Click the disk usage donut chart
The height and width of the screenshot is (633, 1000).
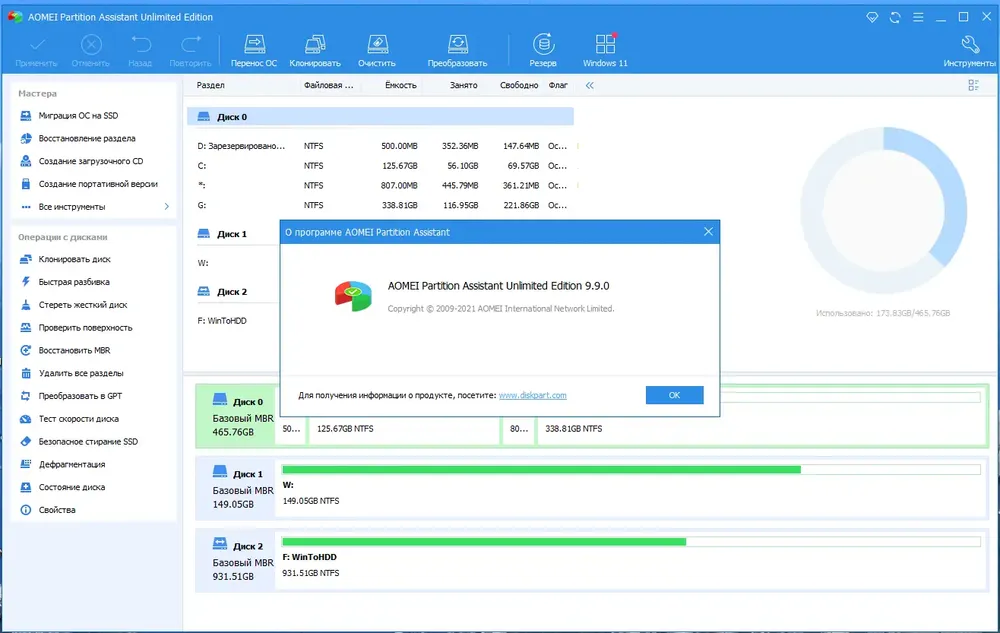click(x=883, y=210)
